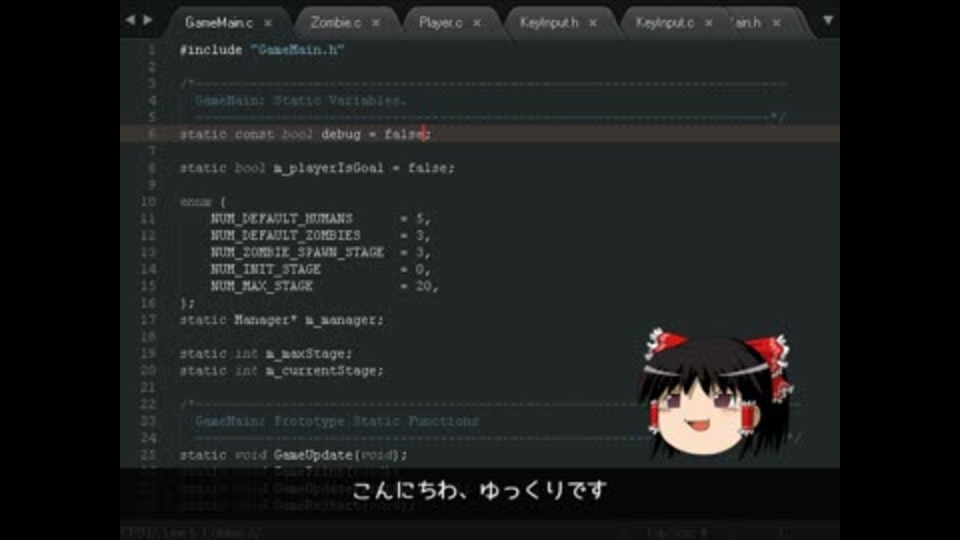
Task: Click NUM_ZOMBIE_SPAWN_STAGE constant
Action: (298, 252)
